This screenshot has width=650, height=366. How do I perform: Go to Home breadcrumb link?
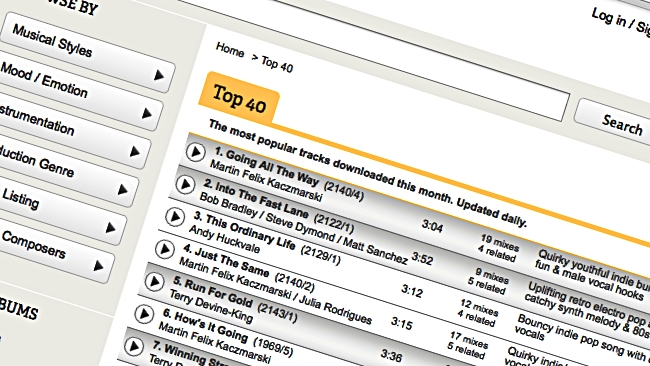pyautogui.click(x=230, y=50)
